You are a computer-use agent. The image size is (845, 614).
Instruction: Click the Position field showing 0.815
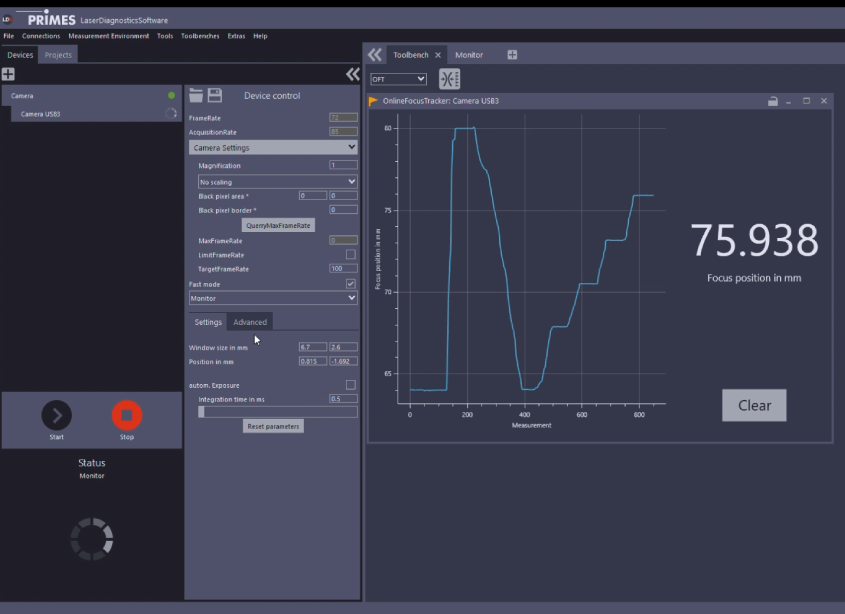[313, 361]
